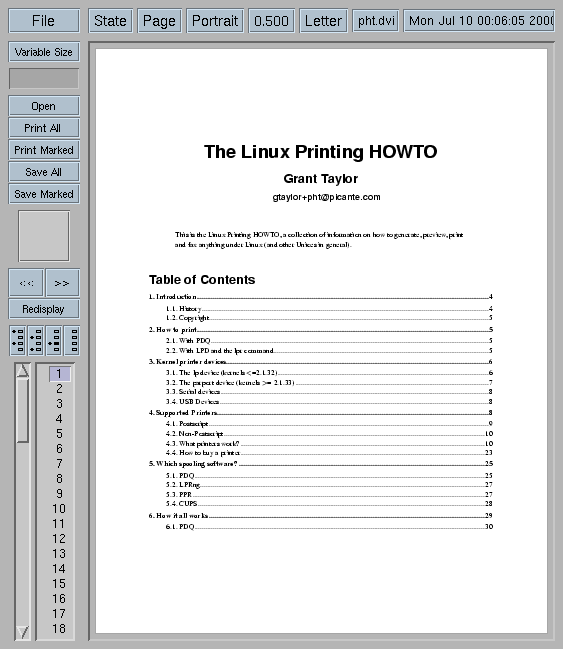This screenshot has width=563, height=649.
Task: Go to previous page with << button
Action: click(26, 283)
